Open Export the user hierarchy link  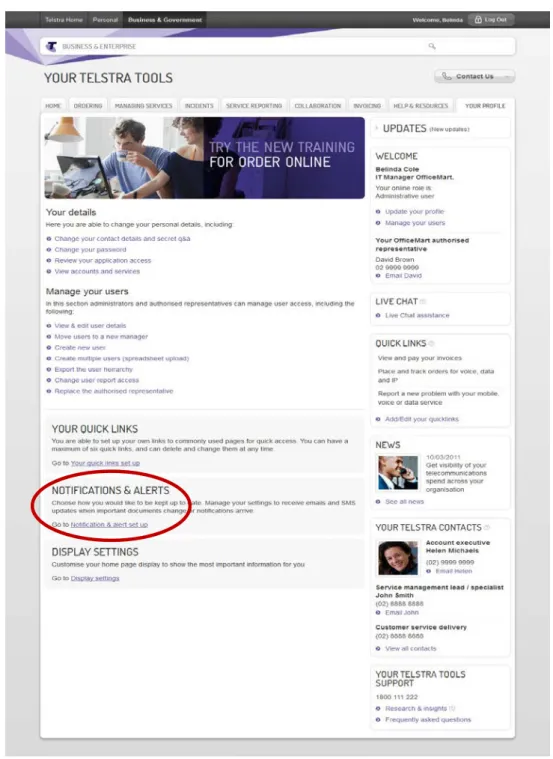[93, 369]
